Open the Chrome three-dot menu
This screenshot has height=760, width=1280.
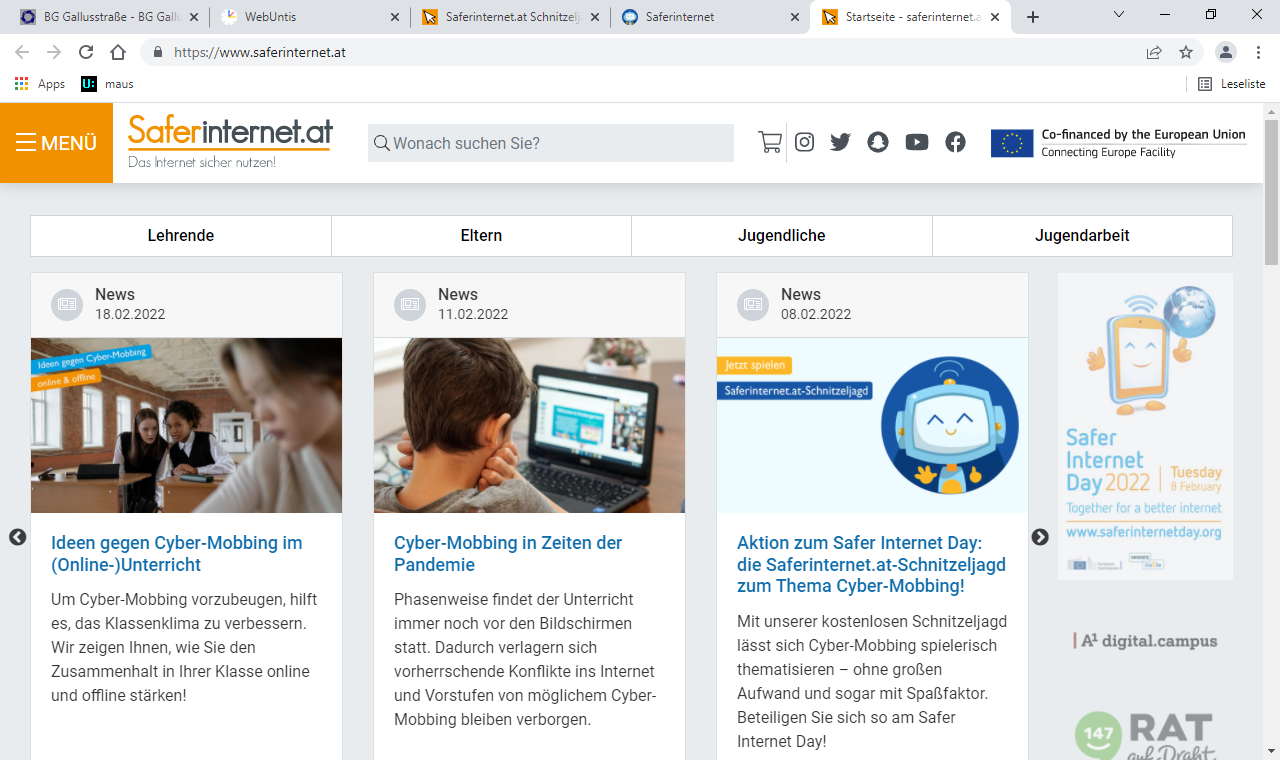click(1257, 52)
